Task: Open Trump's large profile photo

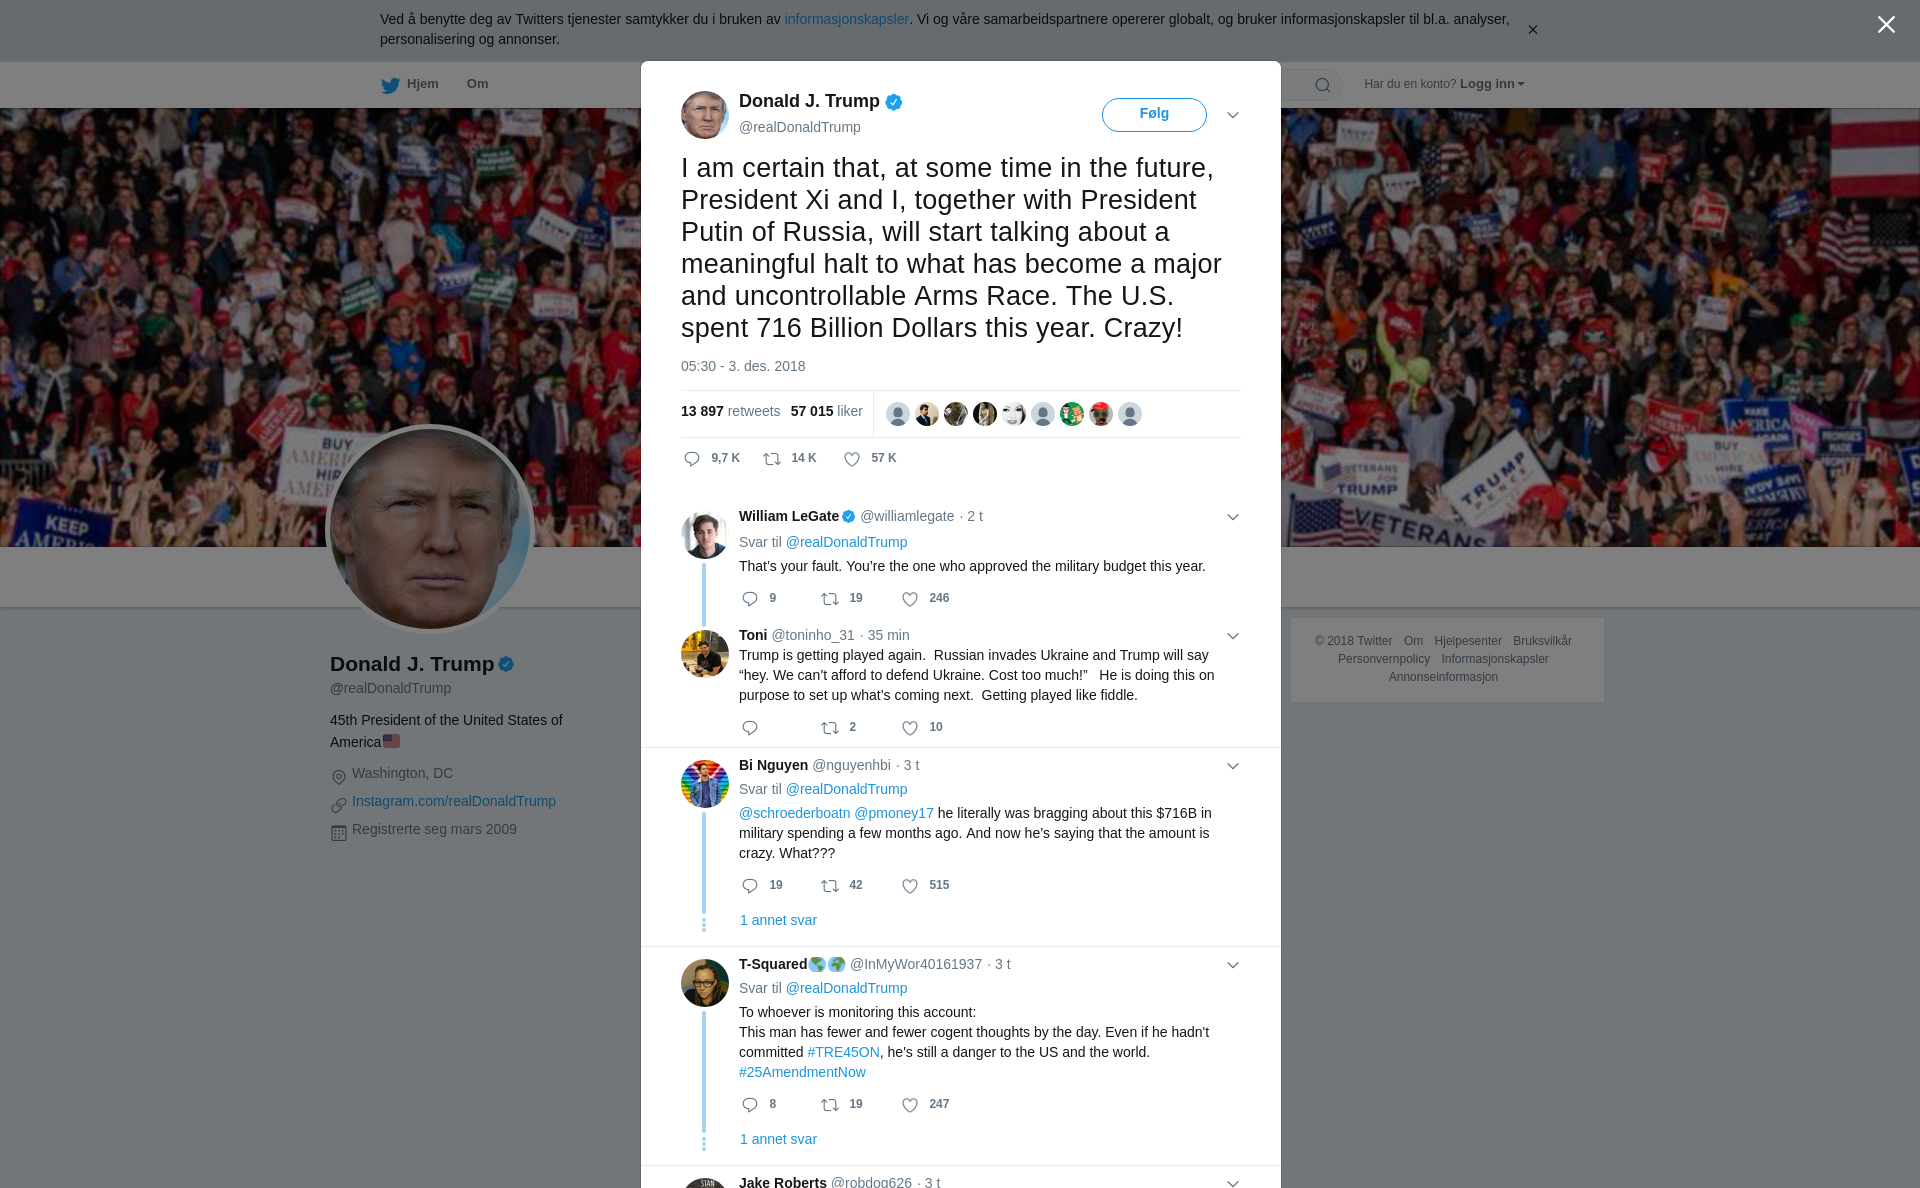Action: pos(430,530)
